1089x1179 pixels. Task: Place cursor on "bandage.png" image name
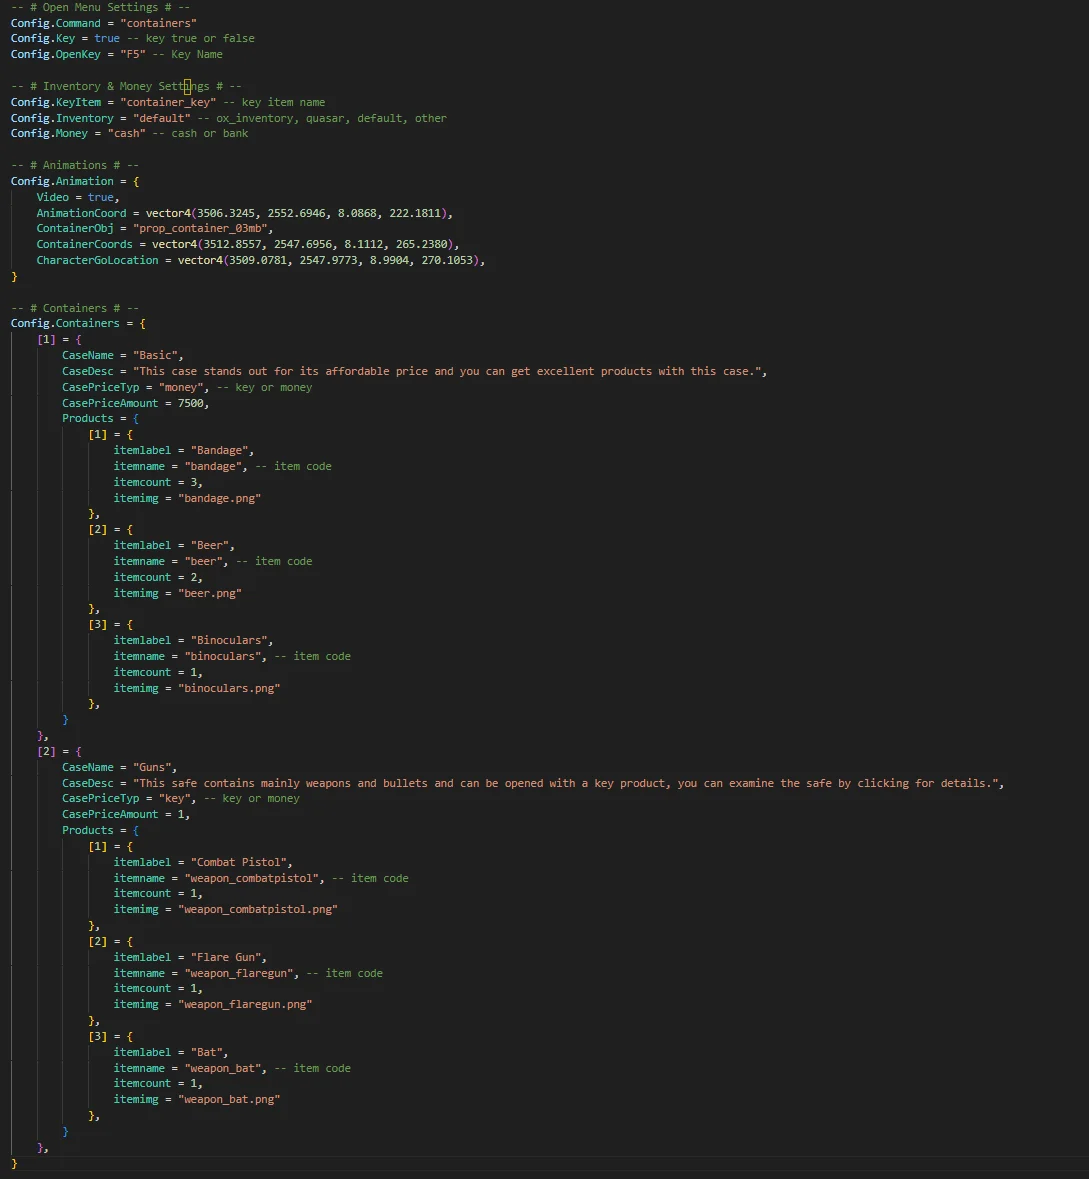click(220, 498)
